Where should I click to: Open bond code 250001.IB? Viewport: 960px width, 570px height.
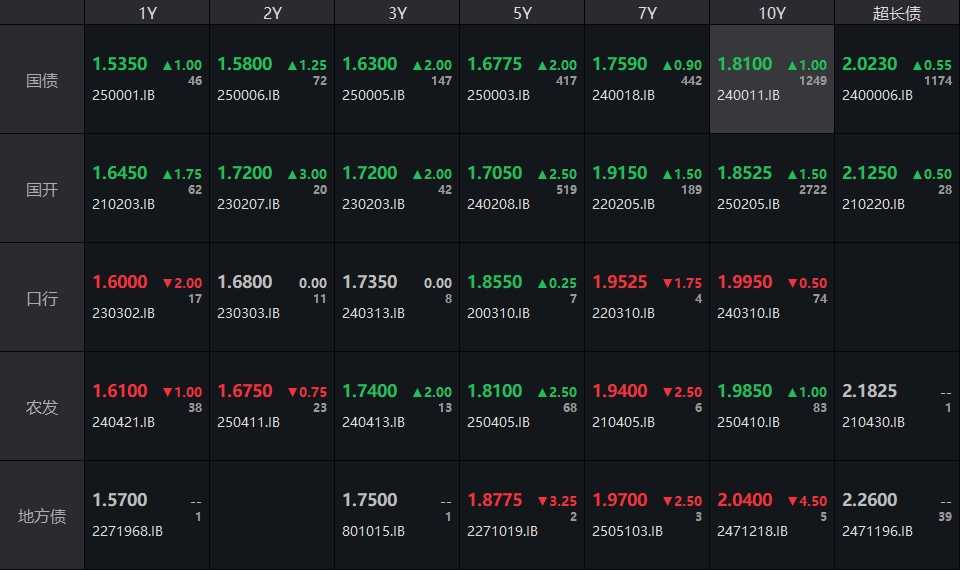coord(123,95)
